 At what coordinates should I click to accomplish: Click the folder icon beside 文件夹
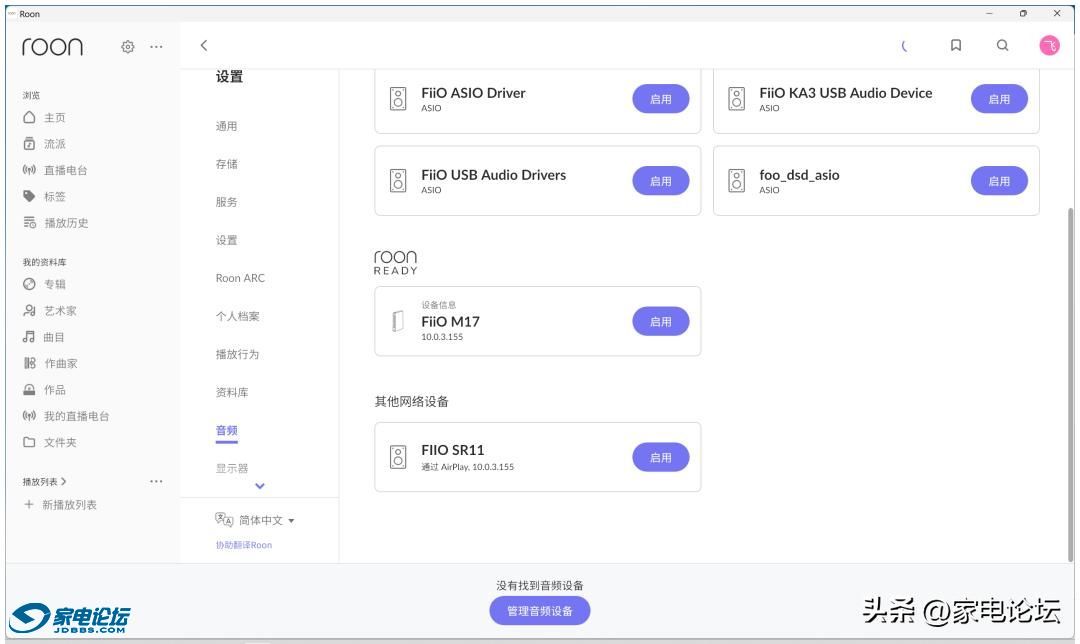coord(29,442)
